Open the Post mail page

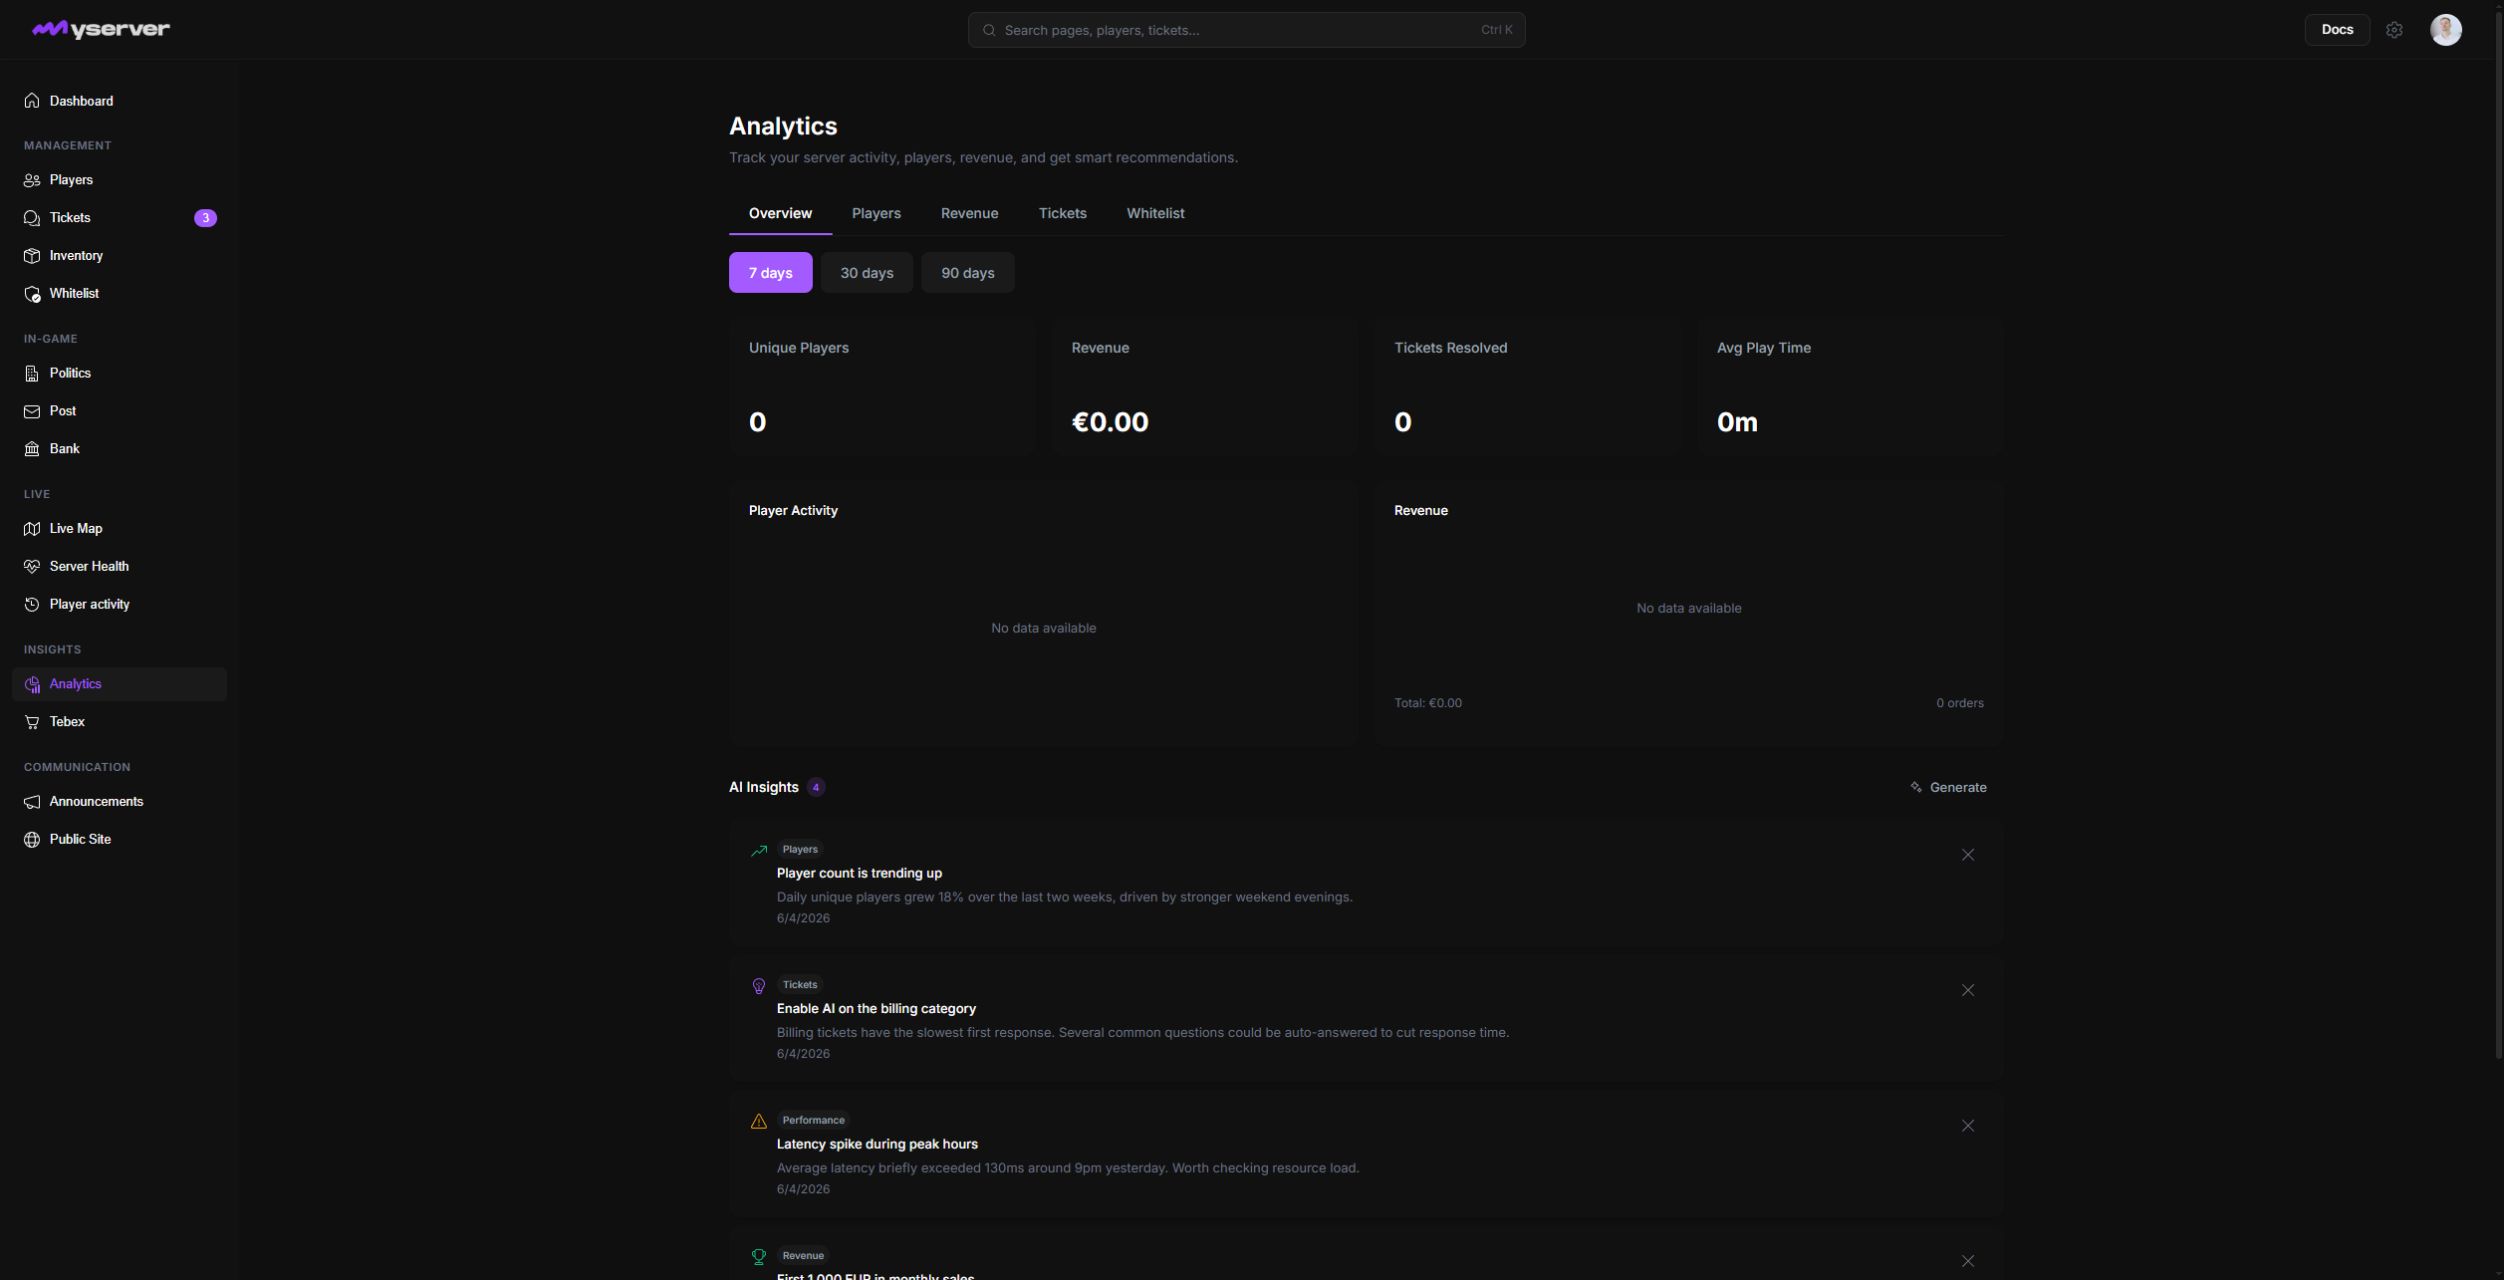click(x=119, y=411)
